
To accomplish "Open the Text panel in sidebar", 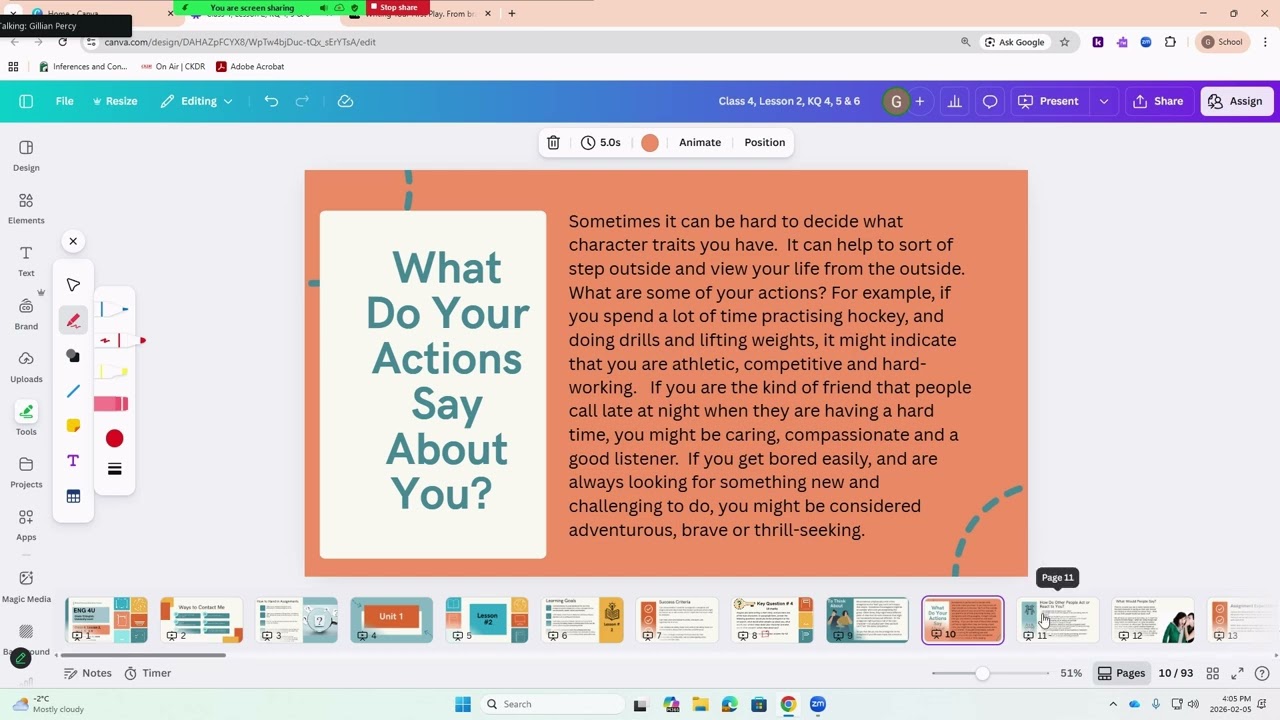I will 26,261.
